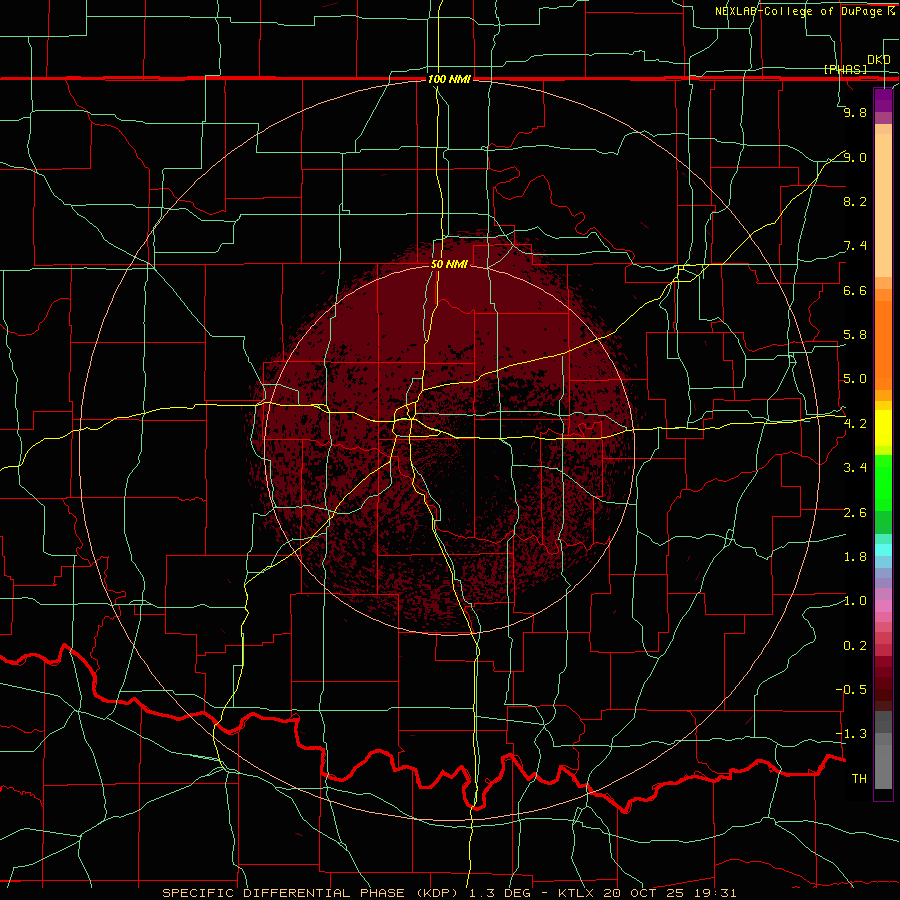The height and width of the screenshot is (900, 900).
Task: Click the 9.8 scale value
Action: tap(855, 112)
